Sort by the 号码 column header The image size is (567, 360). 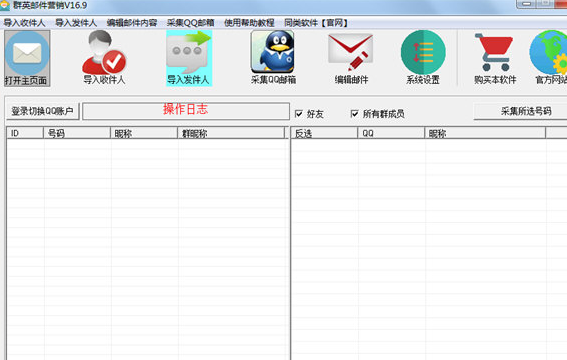point(77,133)
